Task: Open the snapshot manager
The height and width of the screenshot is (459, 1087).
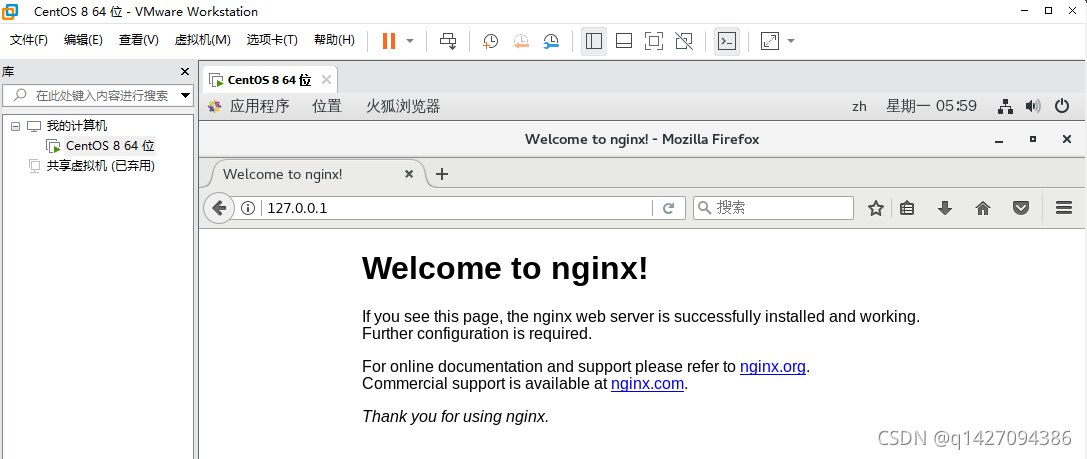Action: [x=552, y=42]
